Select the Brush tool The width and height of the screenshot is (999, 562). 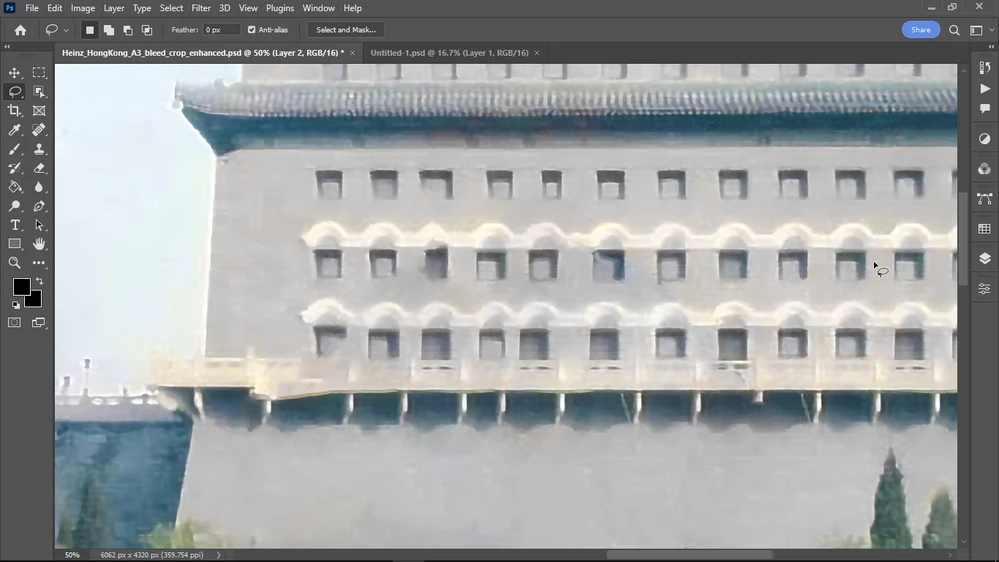14,149
